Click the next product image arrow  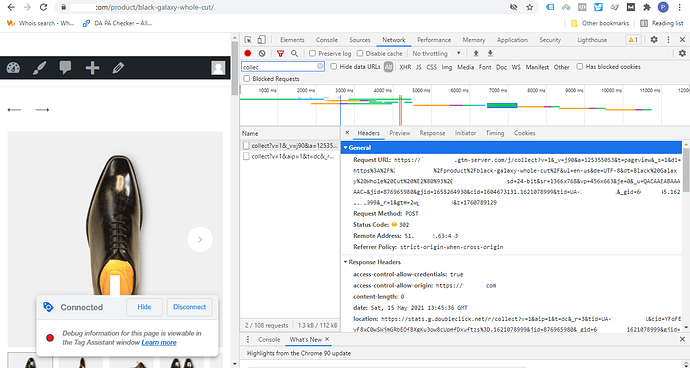[200, 239]
